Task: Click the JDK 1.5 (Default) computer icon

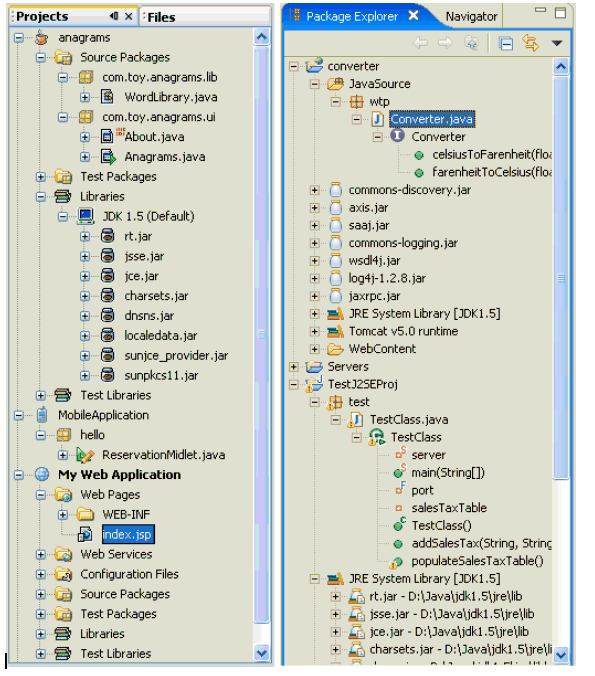Action: 85,216
